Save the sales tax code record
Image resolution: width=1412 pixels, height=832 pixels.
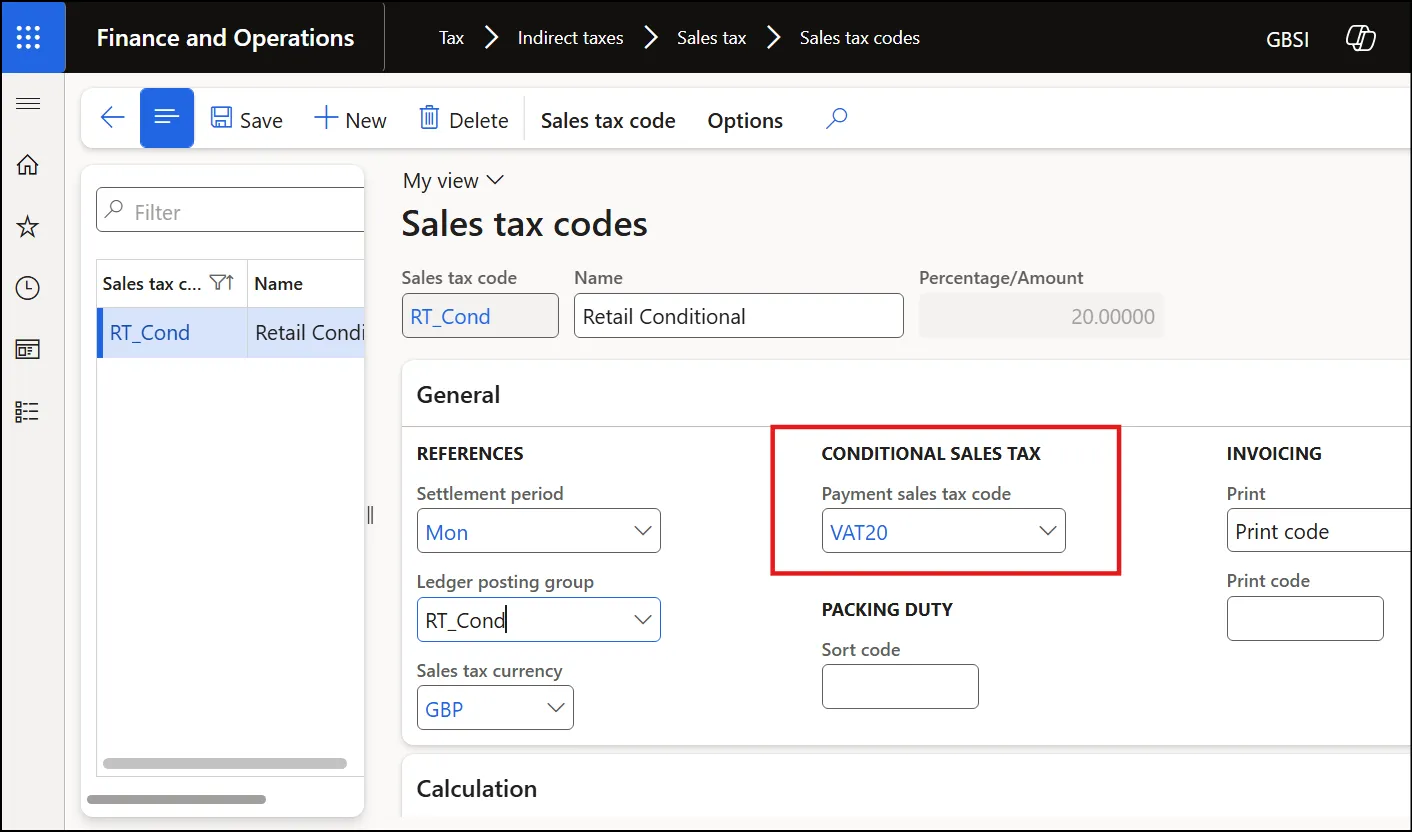tap(247, 120)
